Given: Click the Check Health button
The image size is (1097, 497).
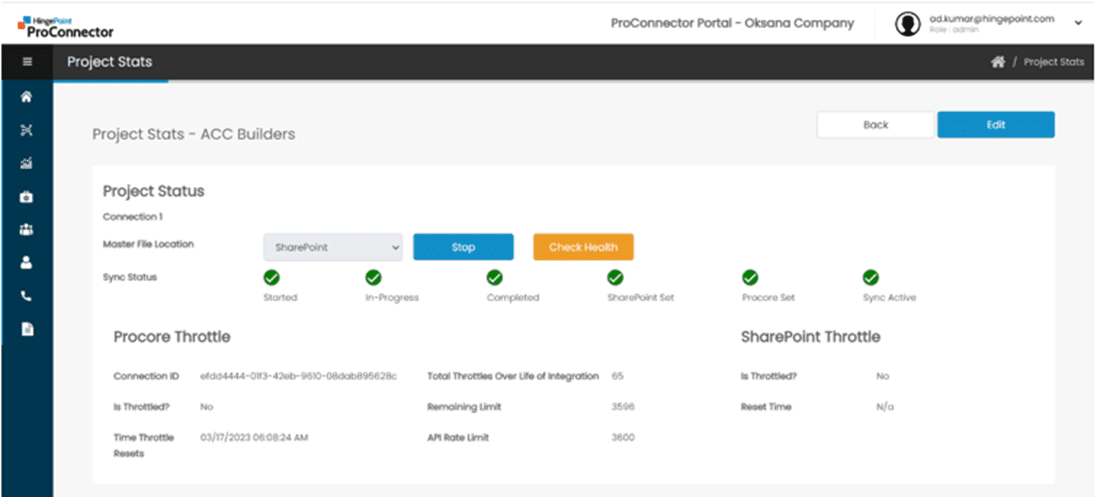Looking at the screenshot, I should [x=583, y=247].
